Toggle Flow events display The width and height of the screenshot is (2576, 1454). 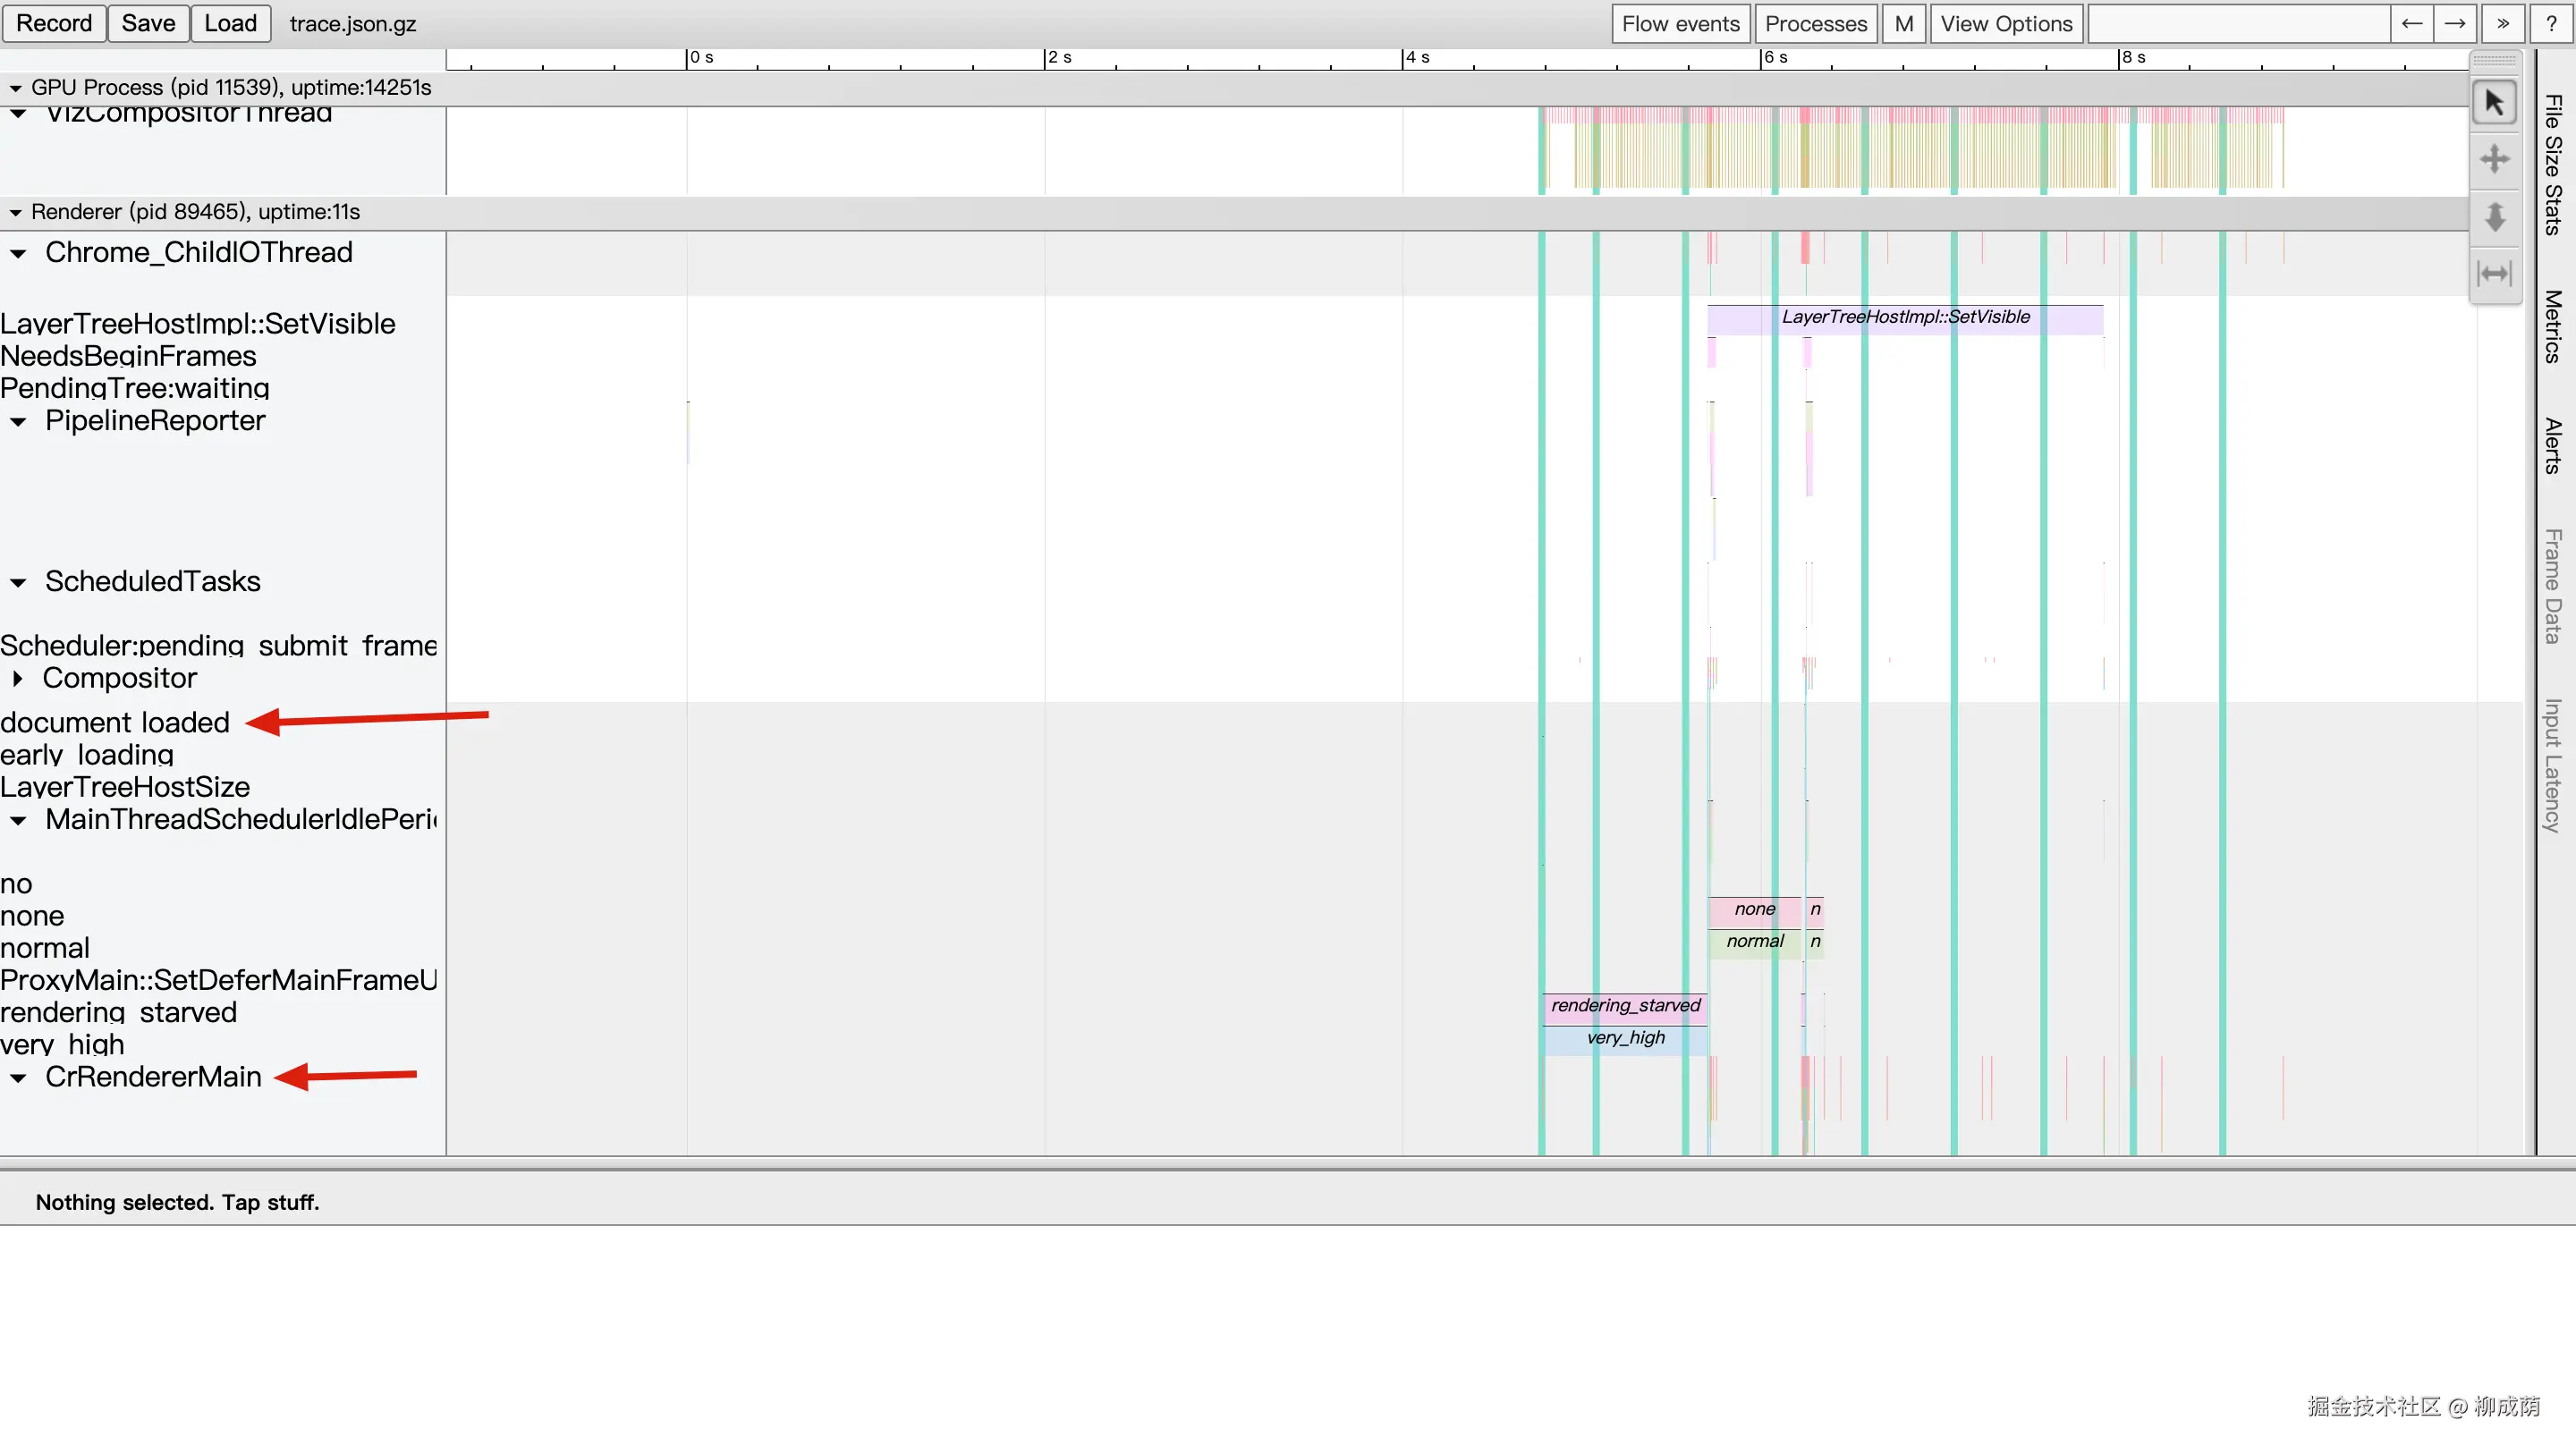click(x=1680, y=24)
